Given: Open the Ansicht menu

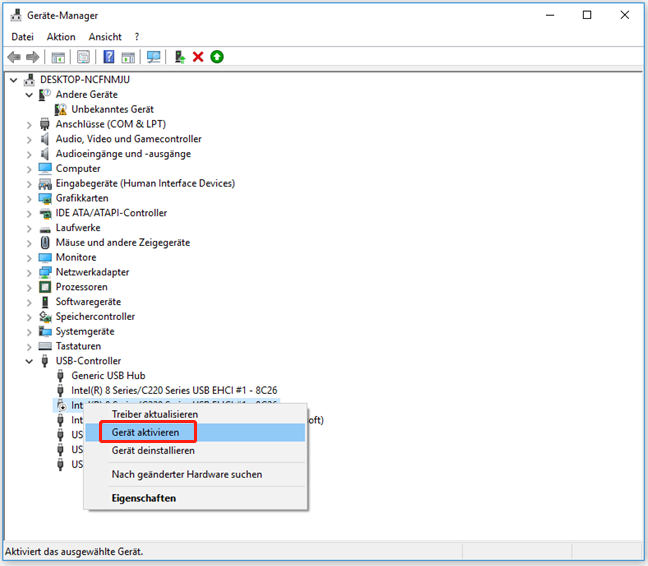Looking at the screenshot, I should click(x=105, y=37).
